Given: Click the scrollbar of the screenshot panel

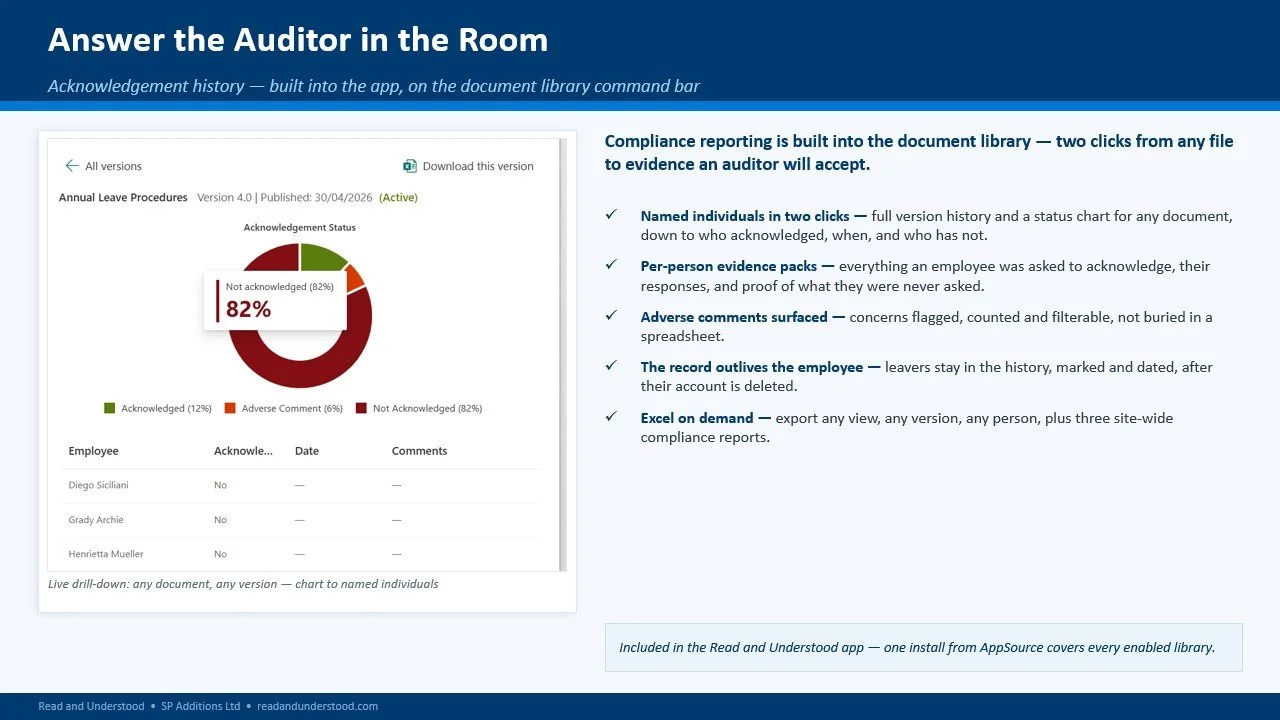Looking at the screenshot, I should coord(562,355).
